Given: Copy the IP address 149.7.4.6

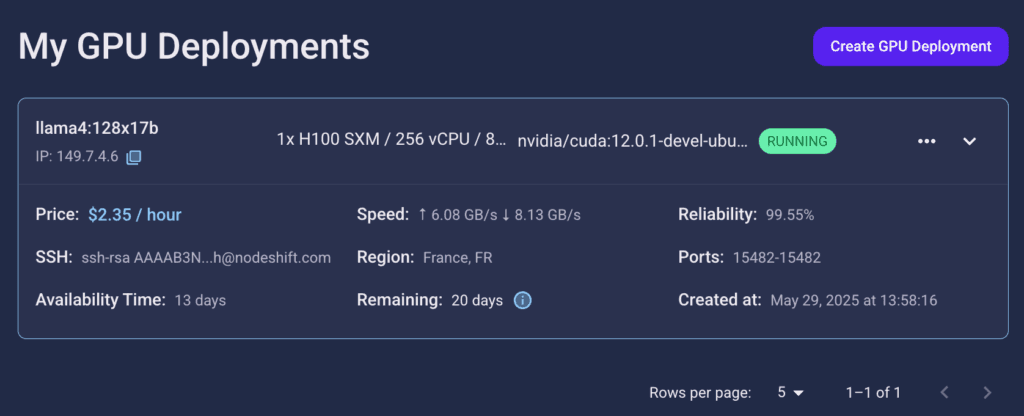Looking at the screenshot, I should [x=133, y=157].
